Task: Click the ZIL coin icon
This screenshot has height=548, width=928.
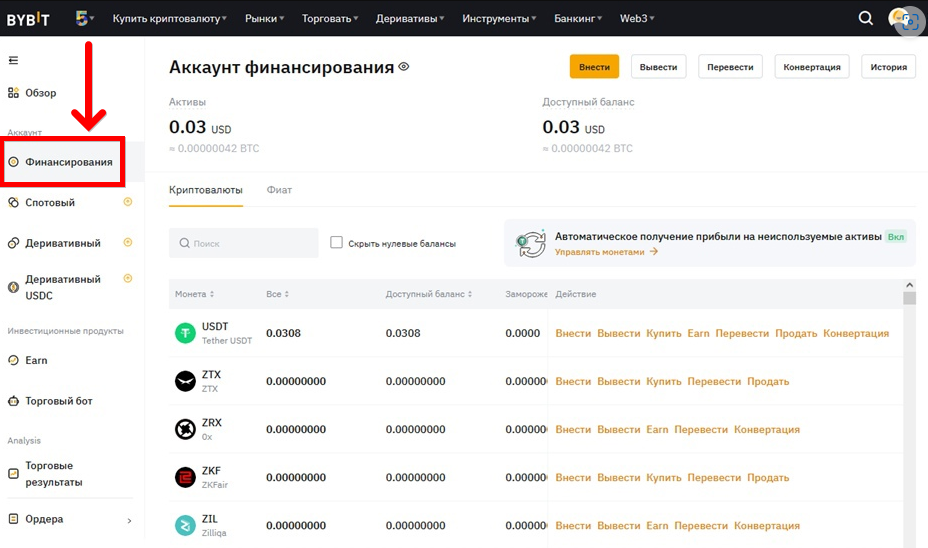Action: (x=185, y=525)
